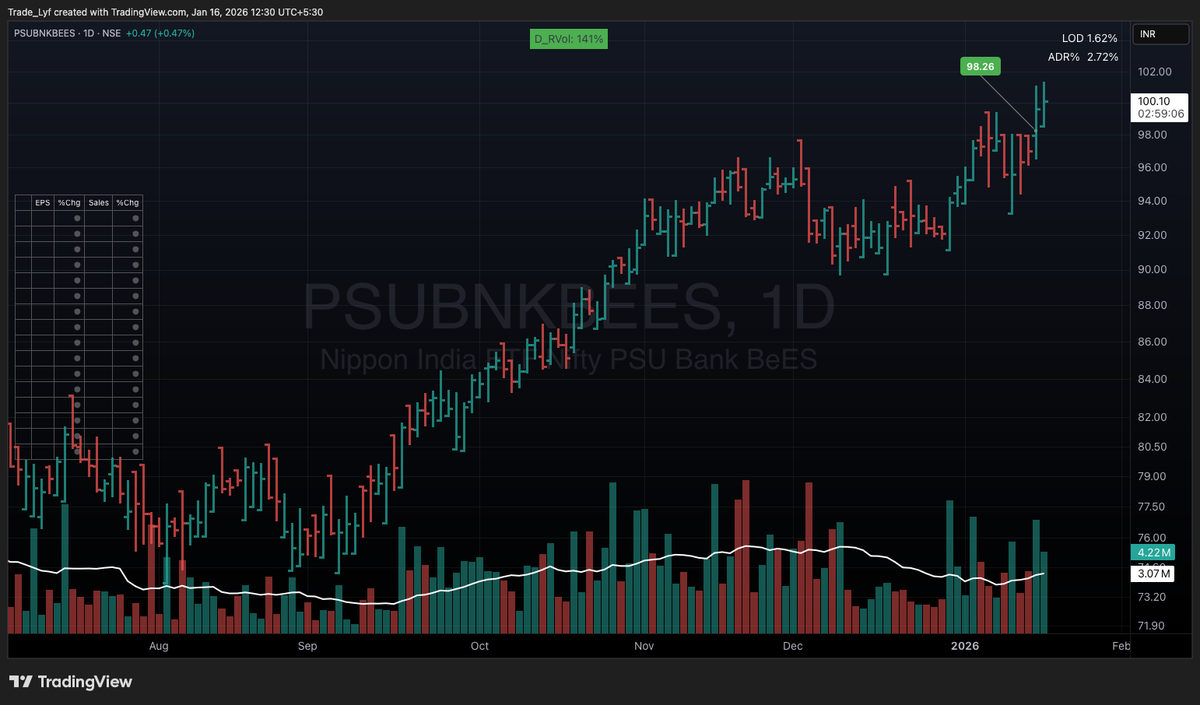This screenshot has width=1200, height=705.
Task: Click the D_RVol: 141% green label
Action: point(568,38)
